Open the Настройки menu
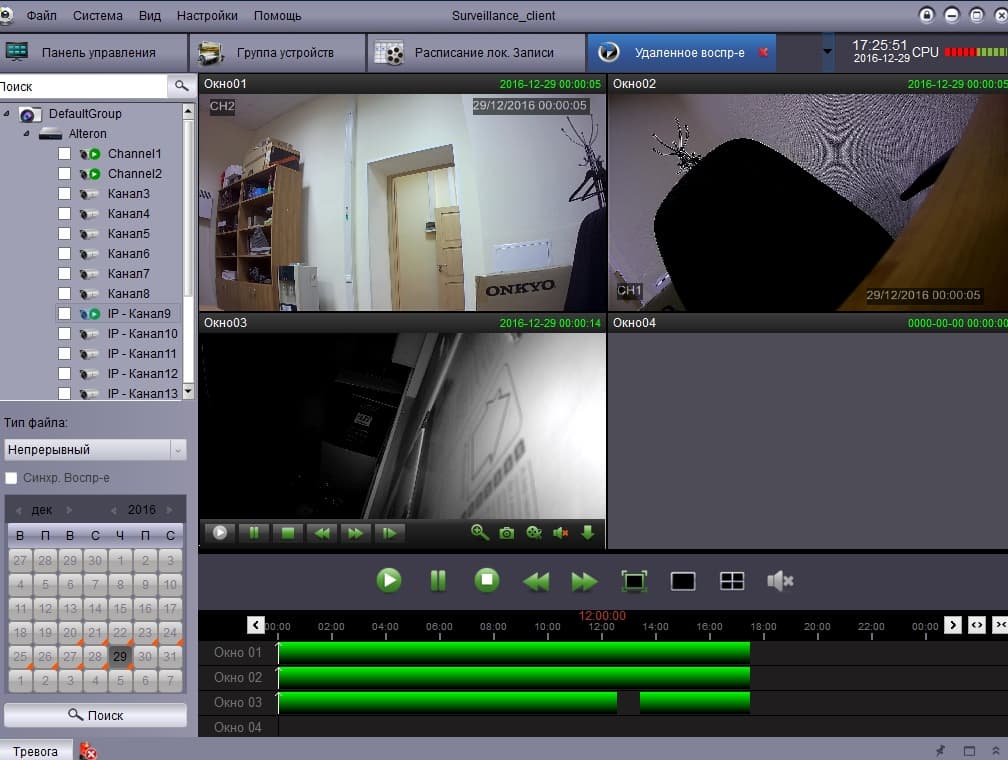Image resolution: width=1008 pixels, height=760 pixels. click(x=207, y=15)
